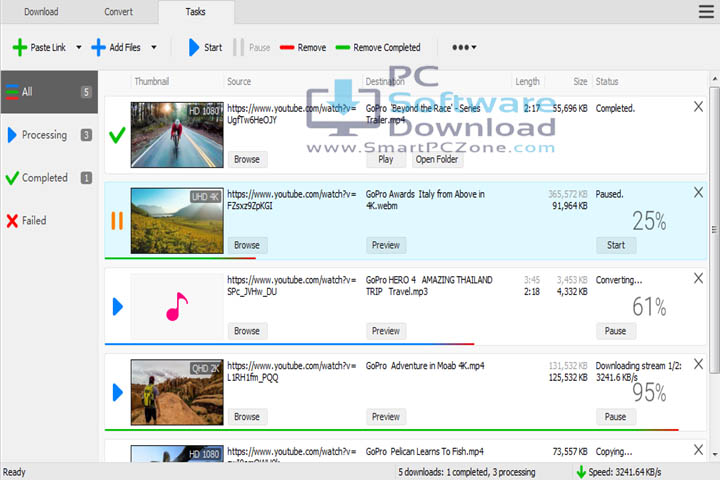The width and height of the screenshot is (720, 480).
Task: Expand the Paste Link dropdown arrow
Action: [79, 47]
